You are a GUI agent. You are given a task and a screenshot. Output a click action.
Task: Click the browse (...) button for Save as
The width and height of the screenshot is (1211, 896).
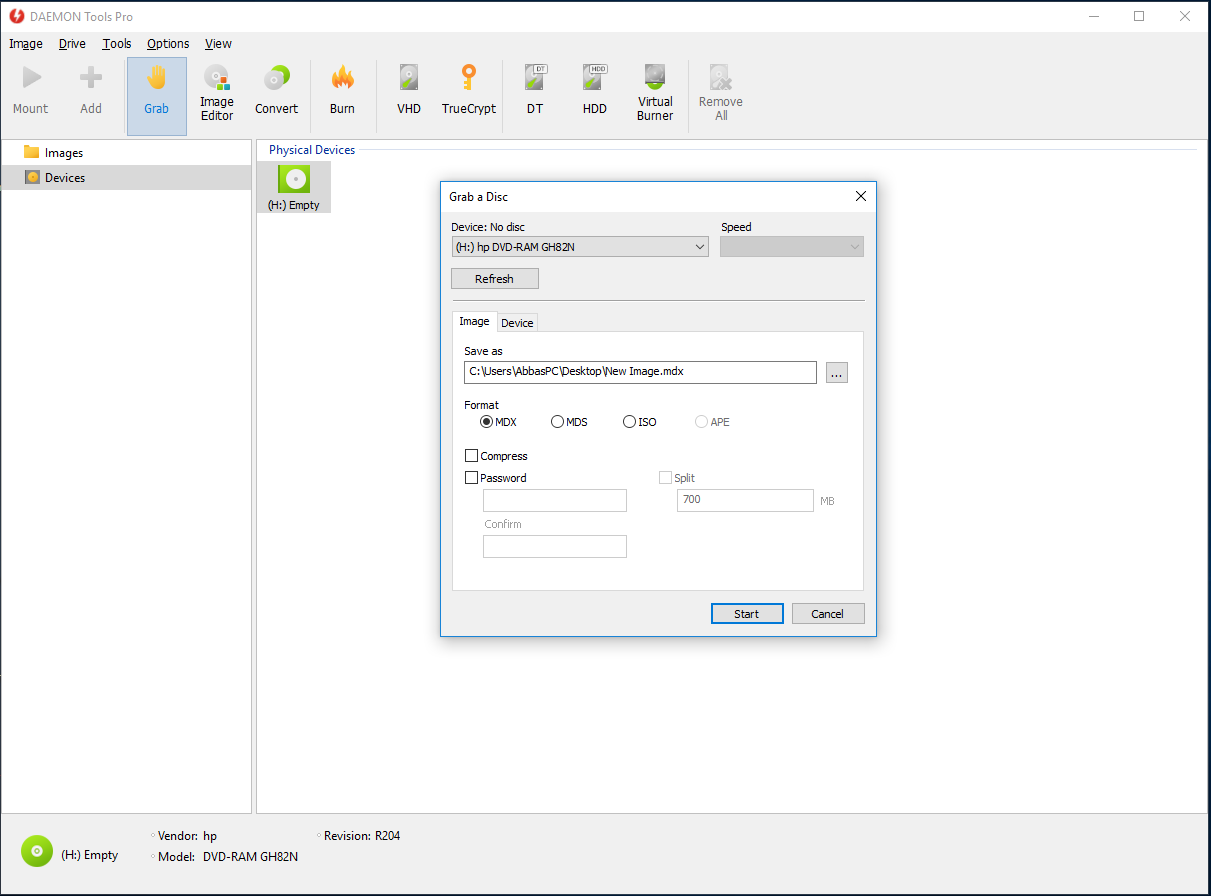(x=837, y=372)
